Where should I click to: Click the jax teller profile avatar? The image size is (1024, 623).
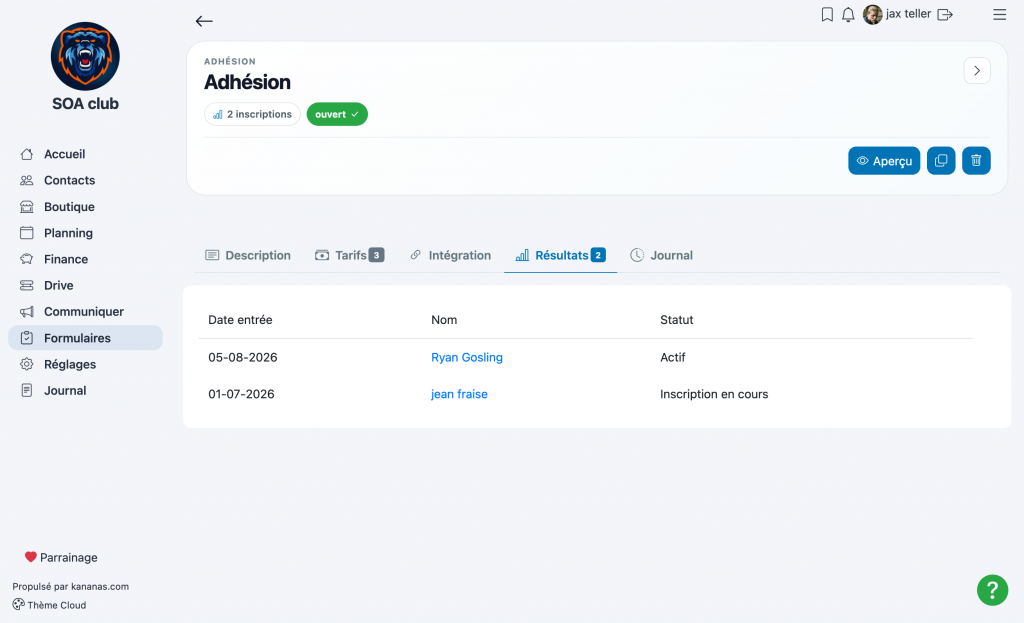coord(872,14)
